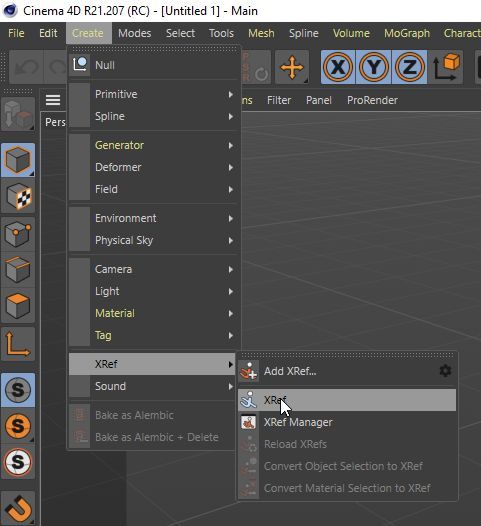Select Texture mode icon
This screenshot has width=481, height=526.
(x=18, y=196)
